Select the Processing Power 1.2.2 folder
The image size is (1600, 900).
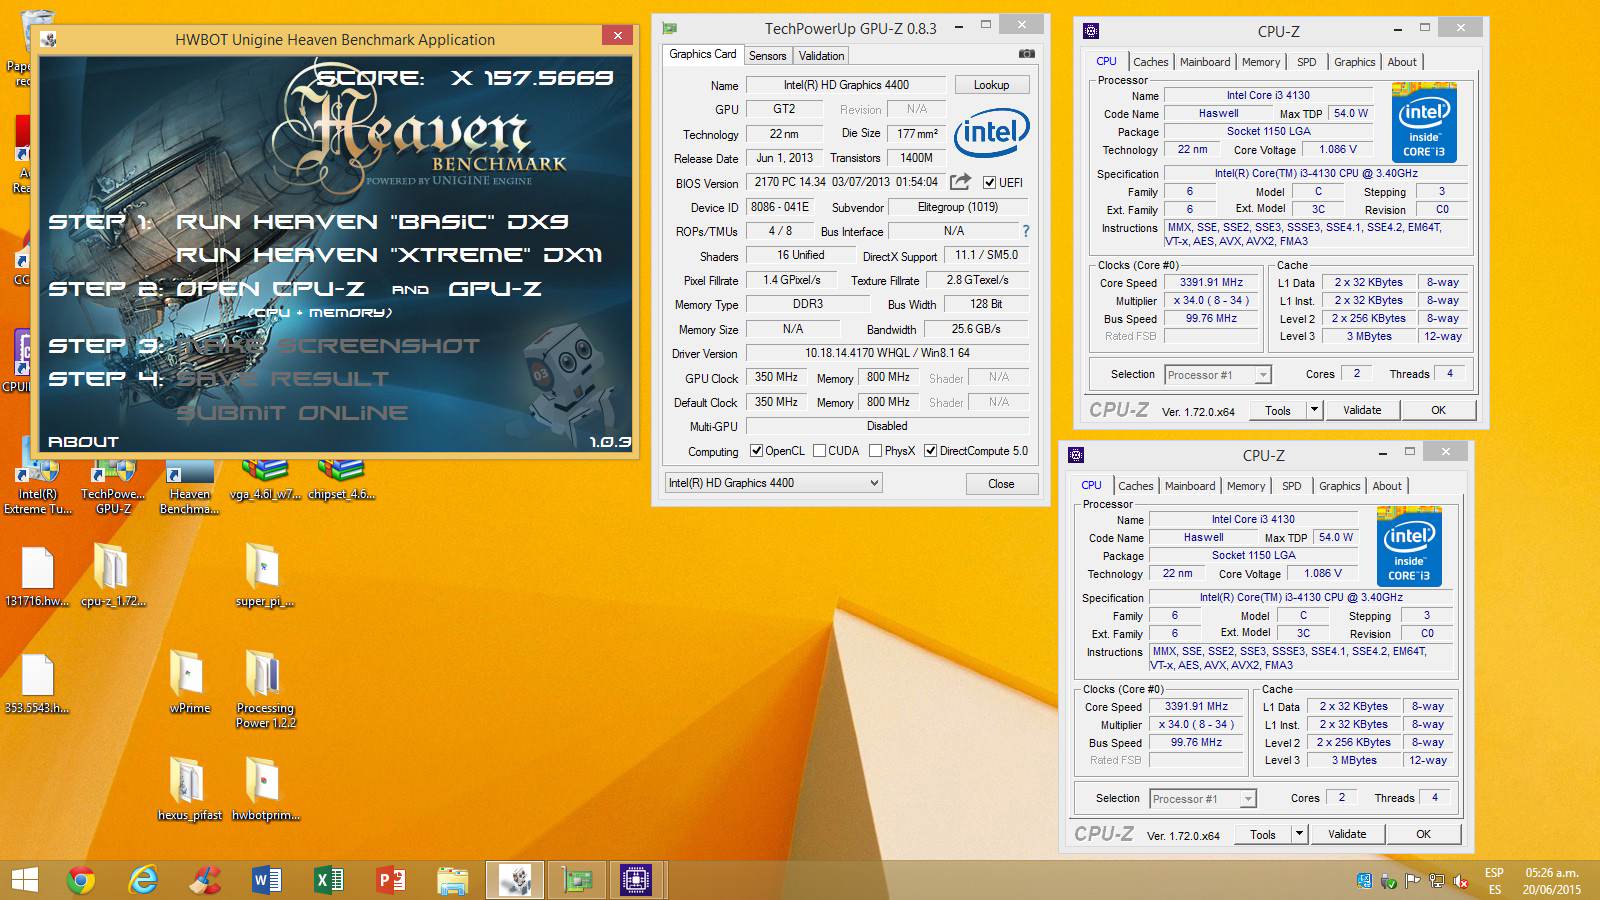point(265,690)
